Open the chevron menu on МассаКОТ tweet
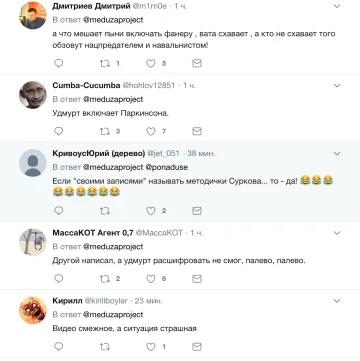360x361 pixels. [337, 233]
